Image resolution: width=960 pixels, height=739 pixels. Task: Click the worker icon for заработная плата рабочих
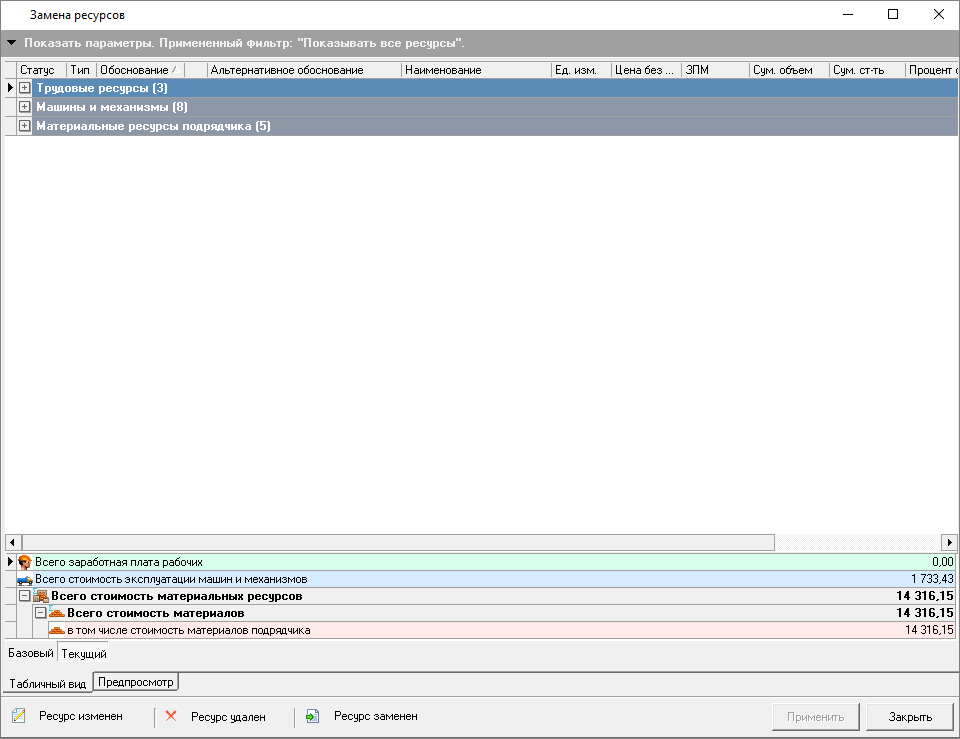pyautogui.click(x=25, y=562)
